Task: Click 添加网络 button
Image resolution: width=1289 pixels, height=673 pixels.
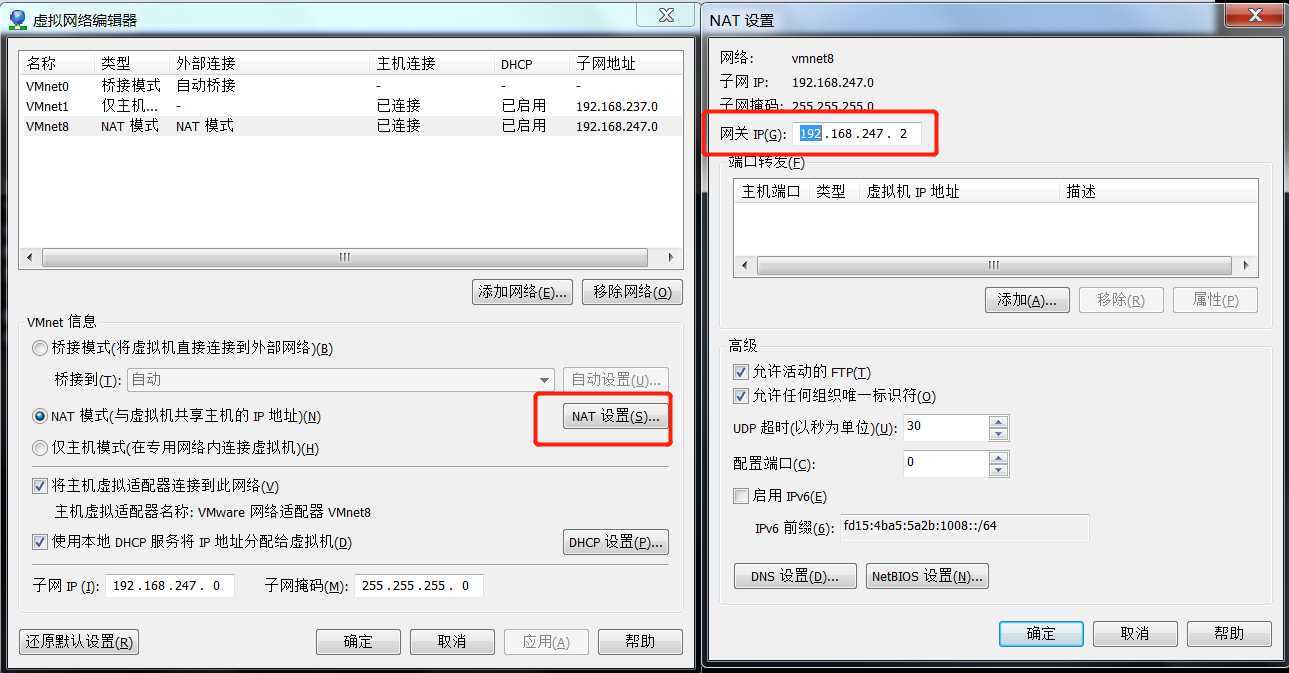Action: 523,292
